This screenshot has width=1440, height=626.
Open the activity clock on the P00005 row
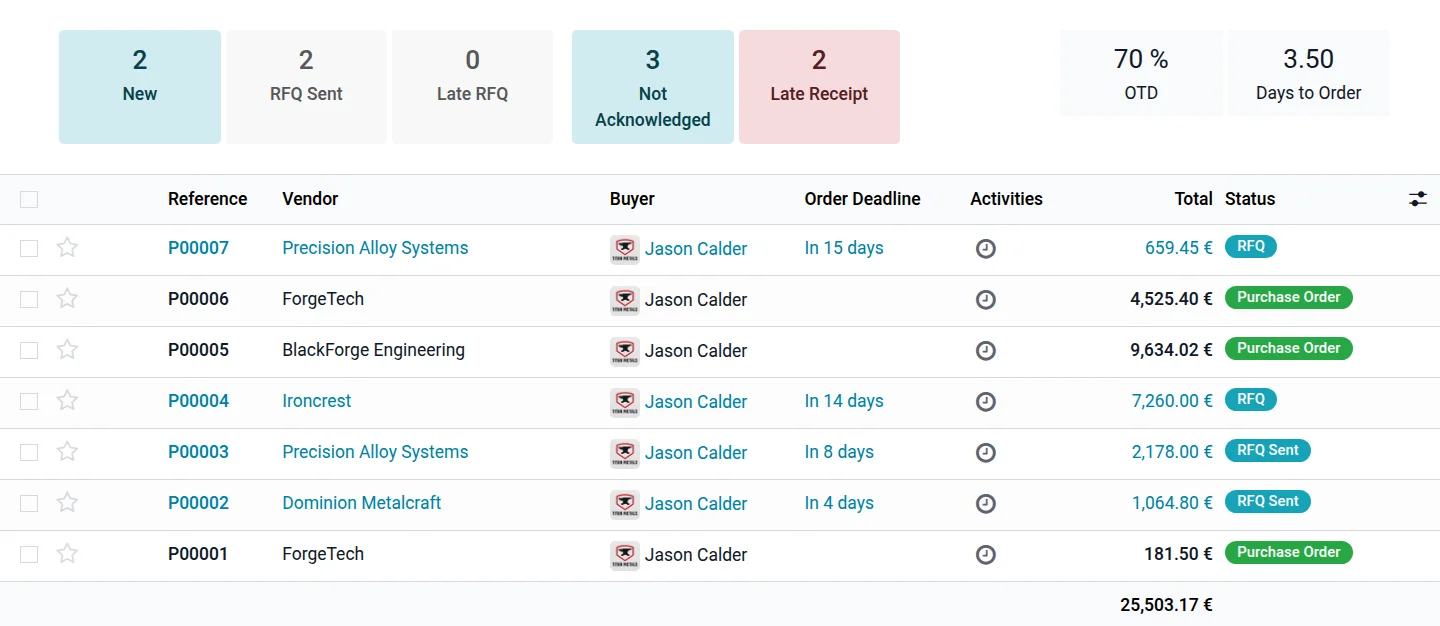[985, 351]
